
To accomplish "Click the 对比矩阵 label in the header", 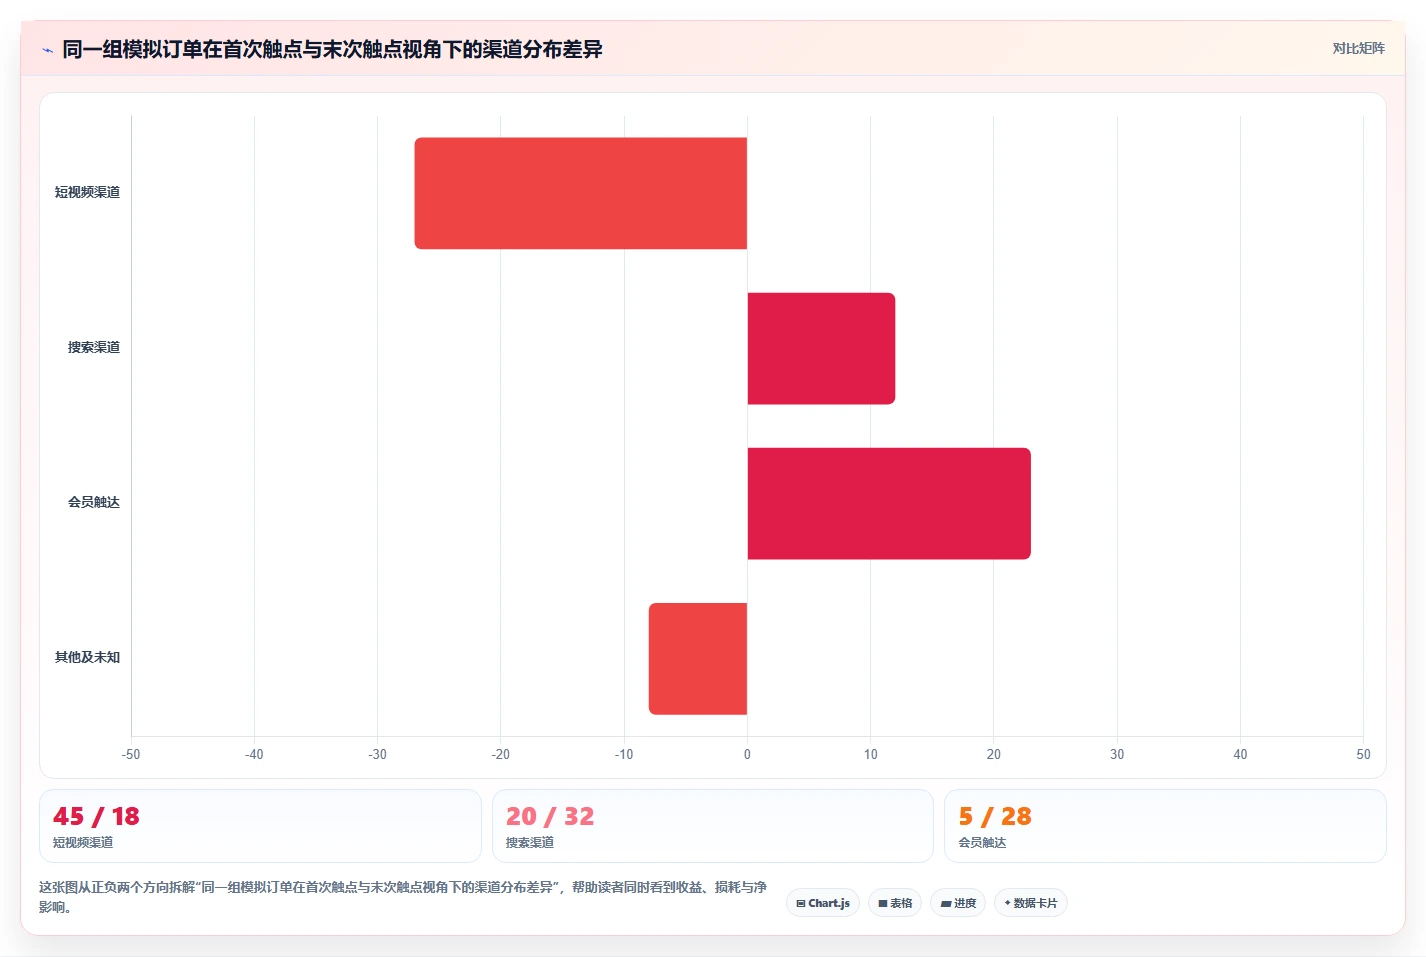I will [1358, 49].
